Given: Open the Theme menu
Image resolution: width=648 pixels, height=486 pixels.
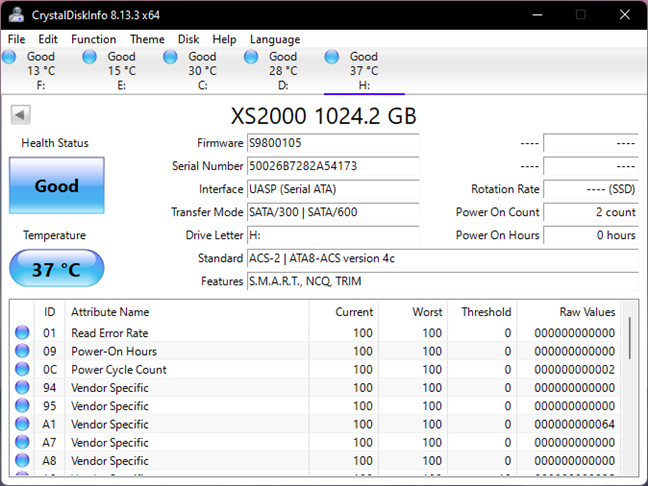Looking at the screenshot, I should click(147, 39).
